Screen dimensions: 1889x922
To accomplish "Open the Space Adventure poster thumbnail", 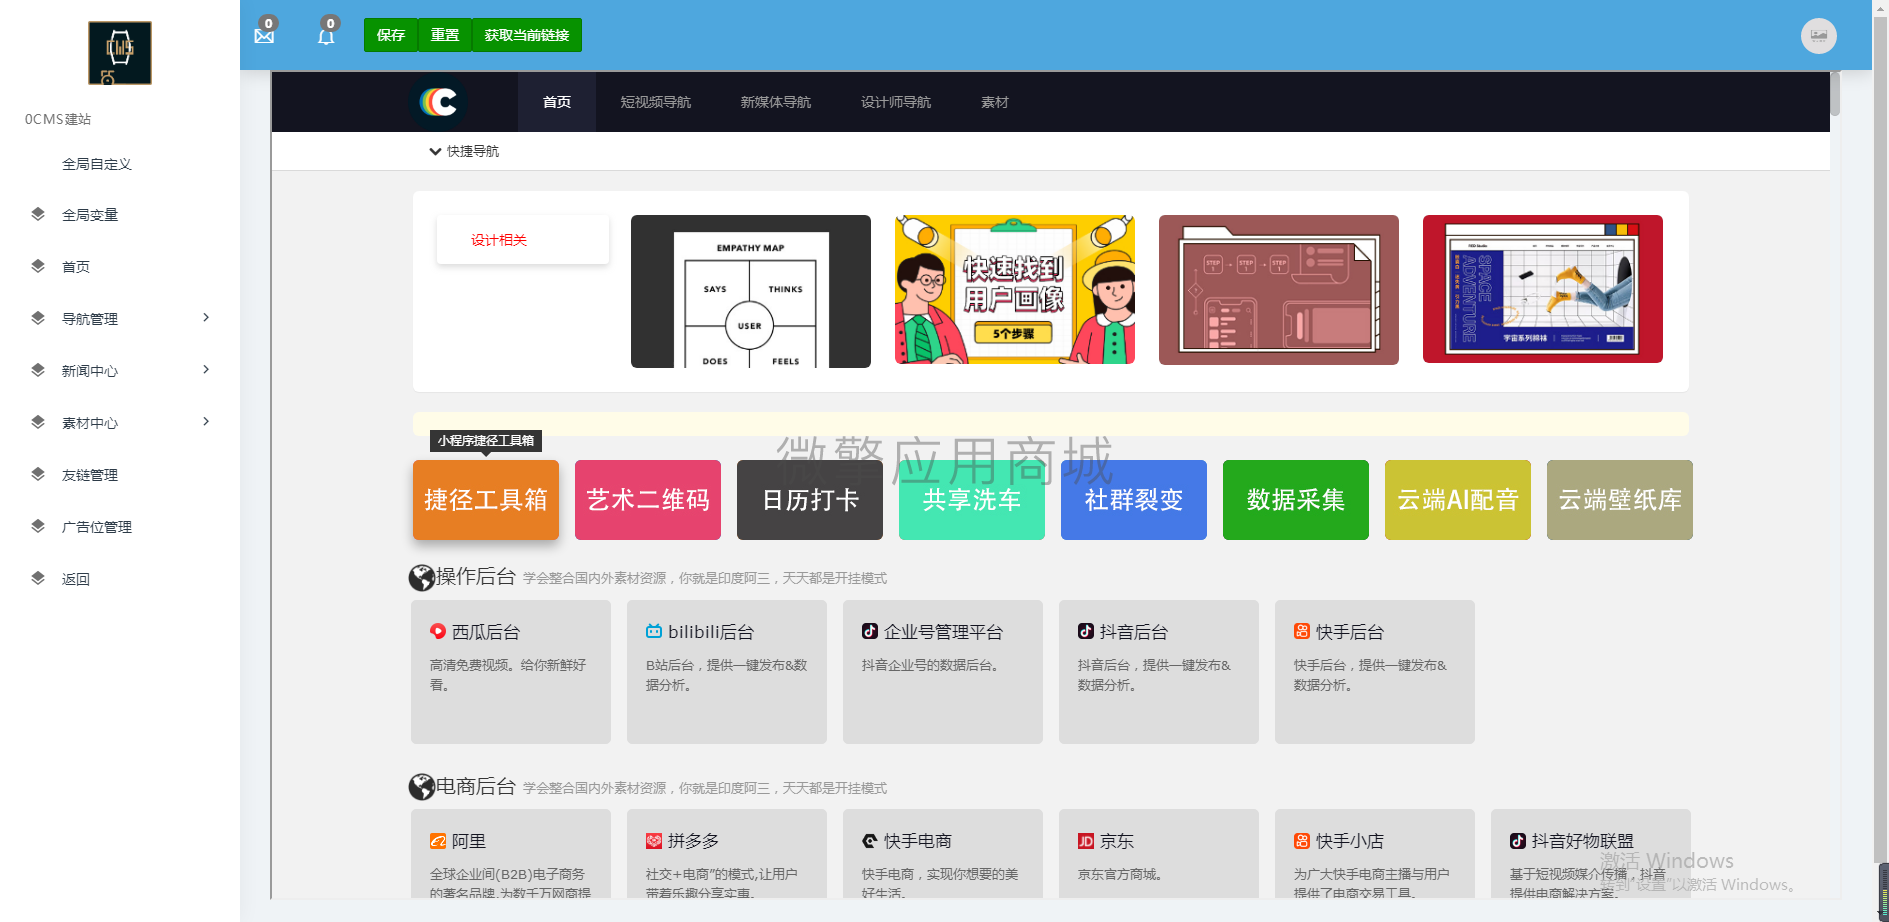I will [x=1543, y=289].
